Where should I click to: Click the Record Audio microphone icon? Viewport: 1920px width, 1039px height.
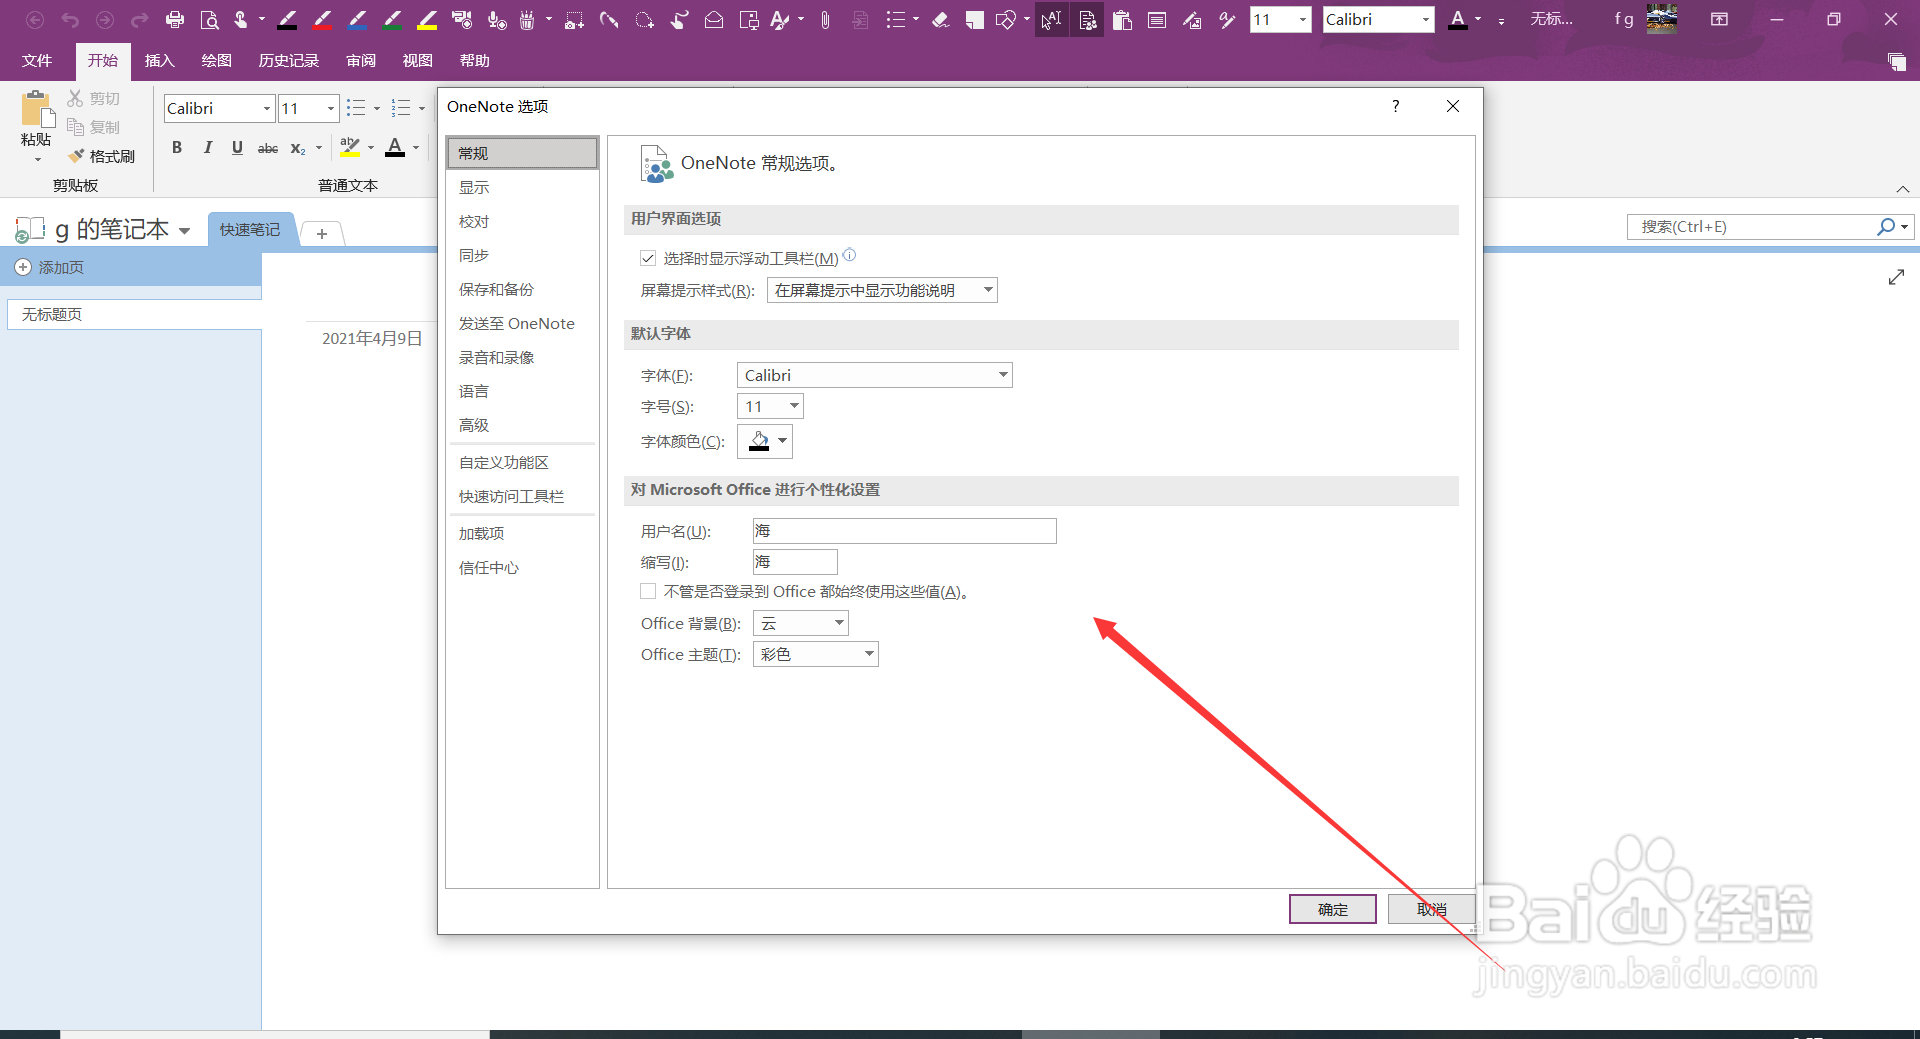497,19
